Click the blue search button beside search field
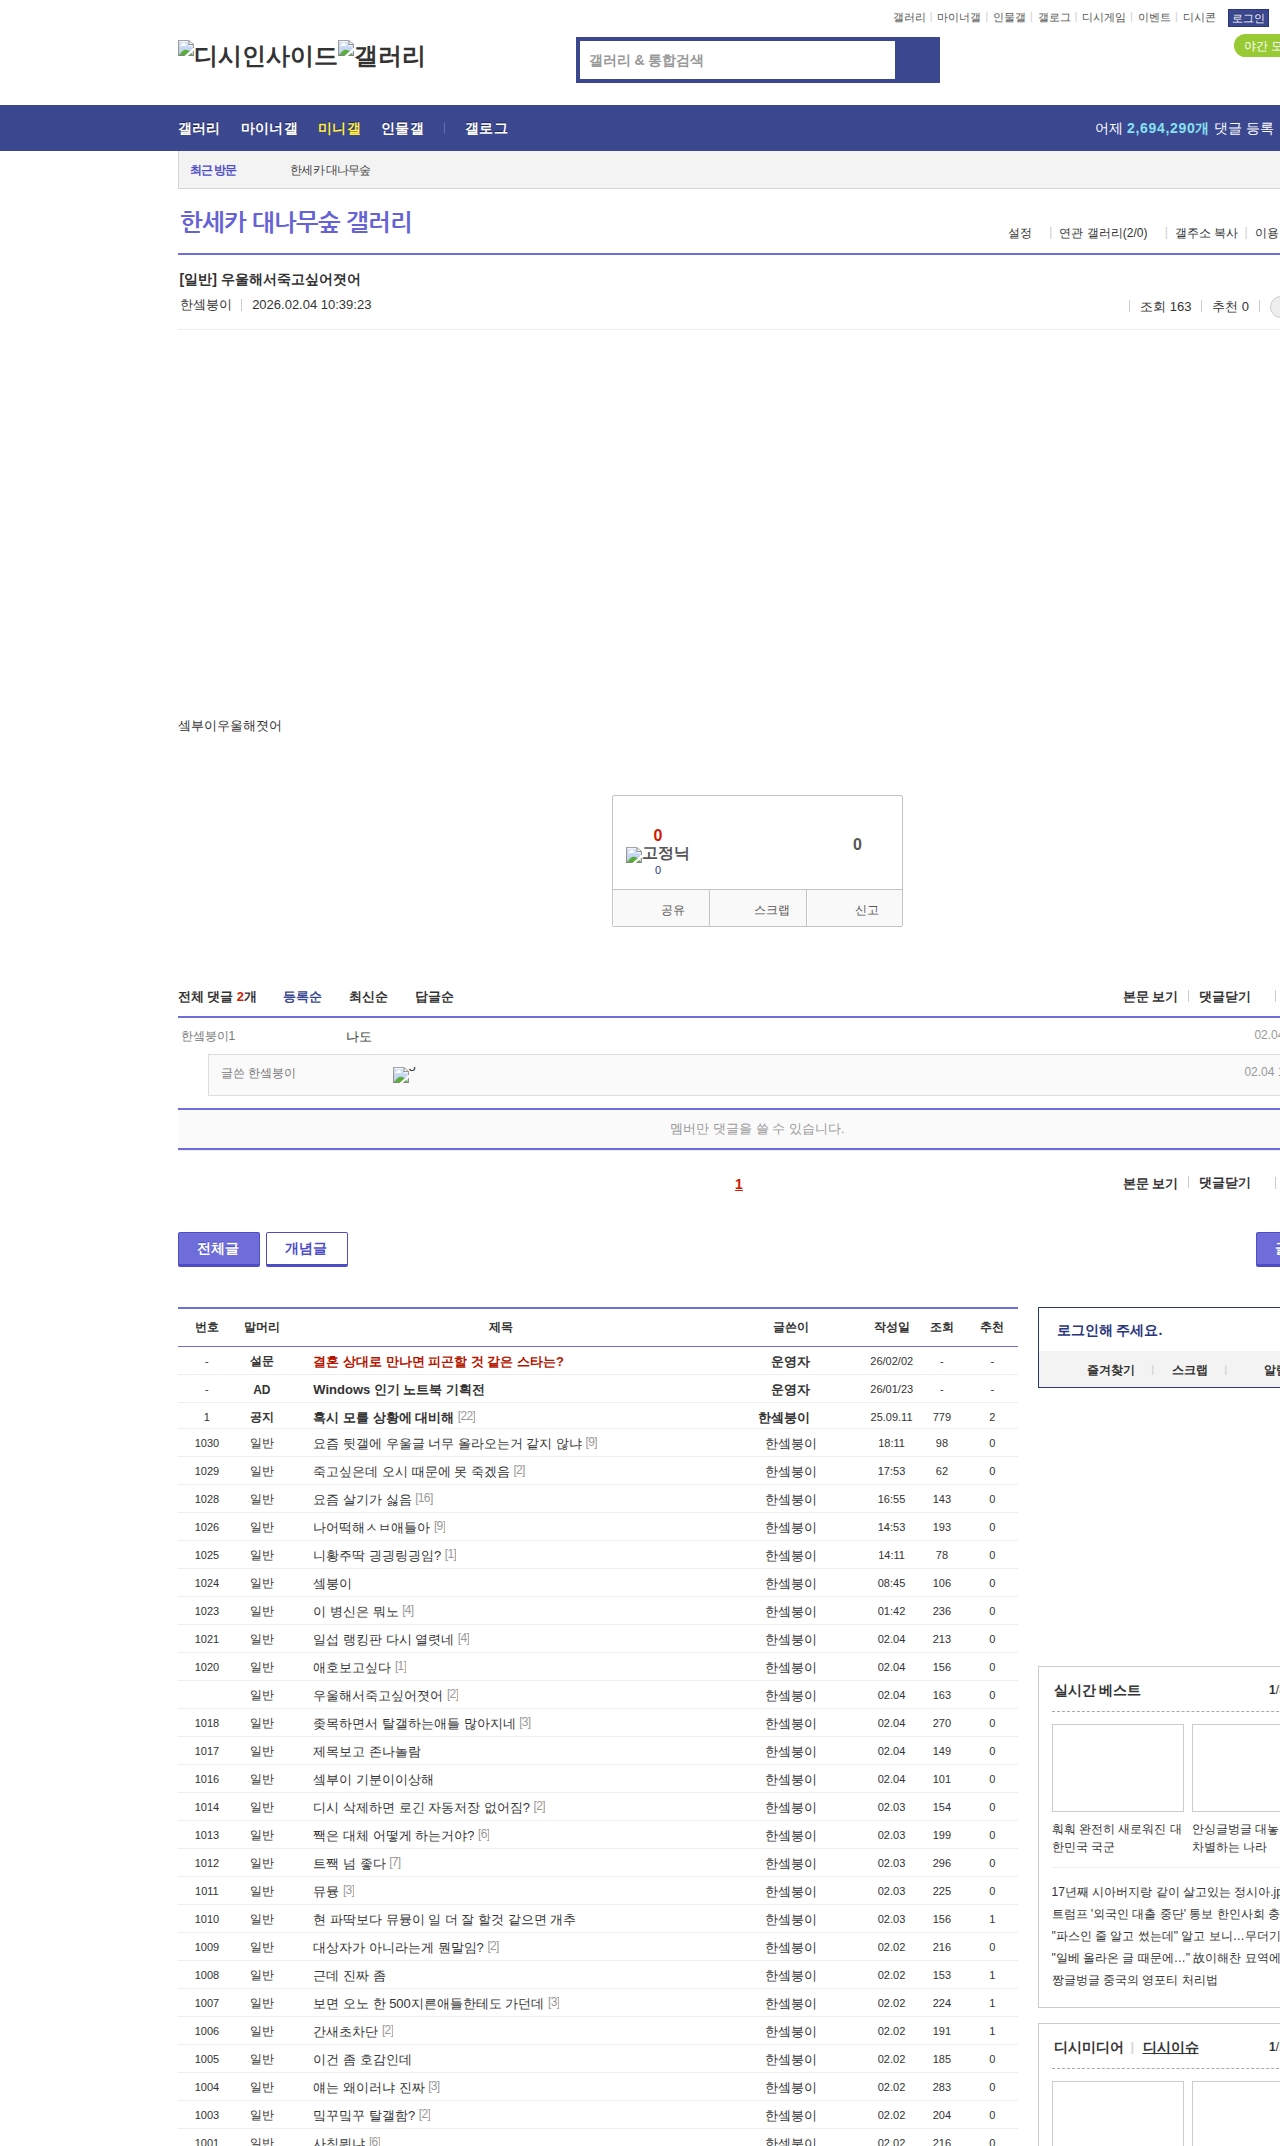This screenshot has width=1280, height=2146. (x=917, y=60)
